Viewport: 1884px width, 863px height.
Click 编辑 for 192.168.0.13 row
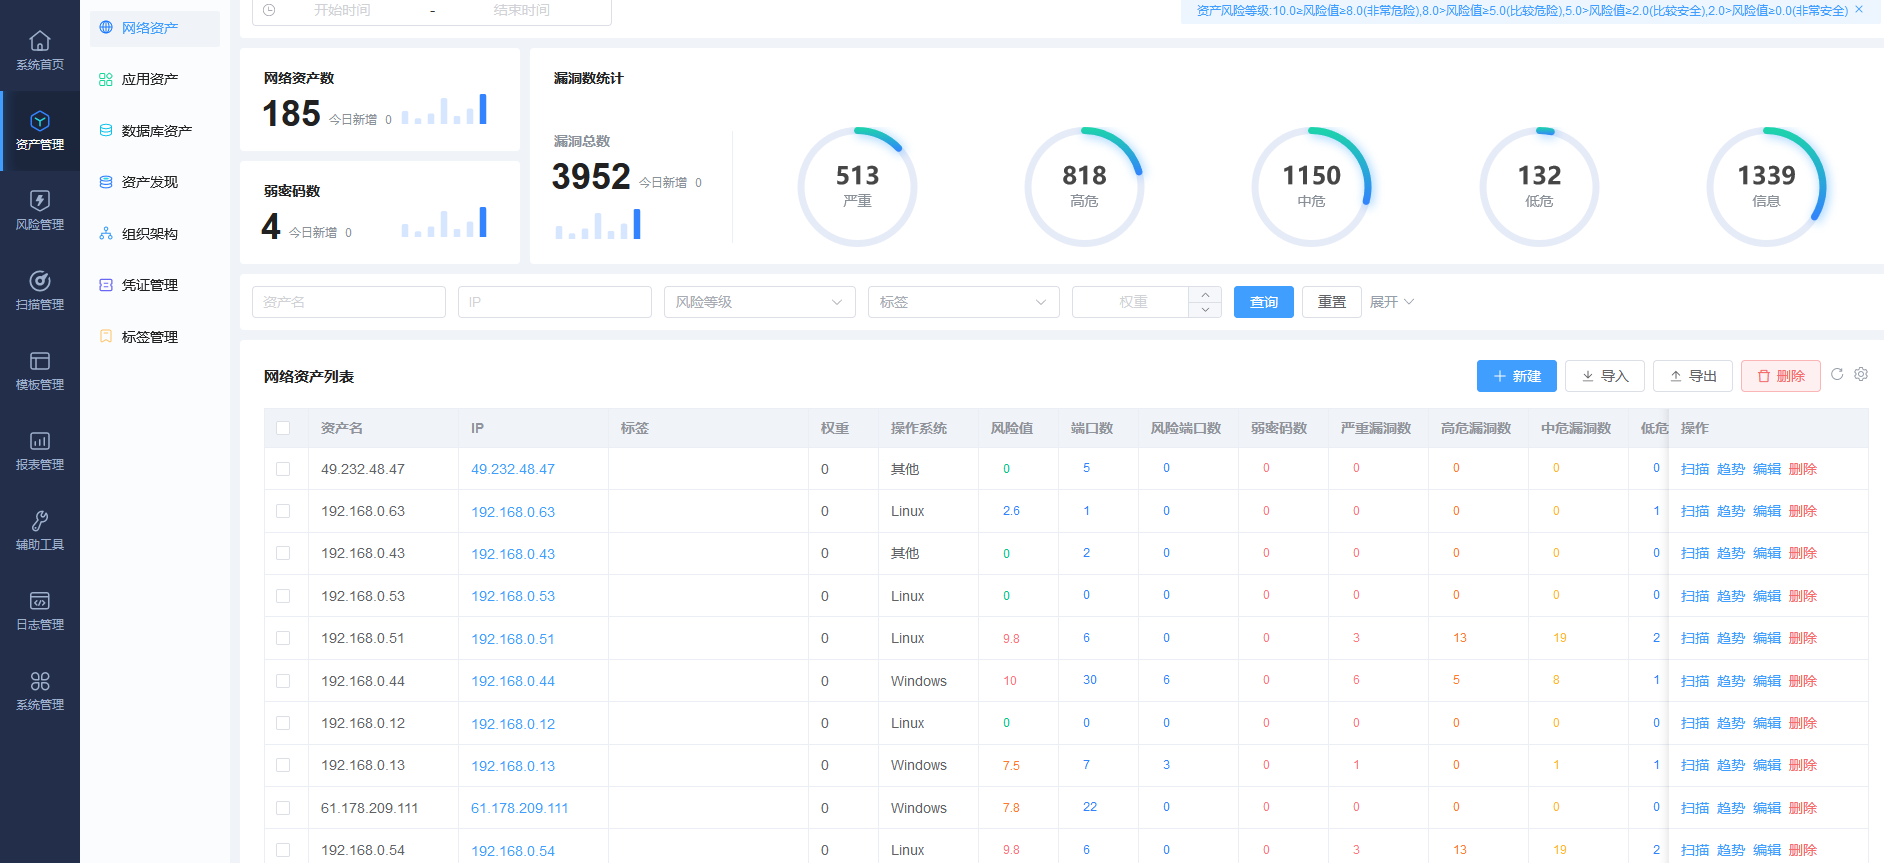tap(1767, 765)
